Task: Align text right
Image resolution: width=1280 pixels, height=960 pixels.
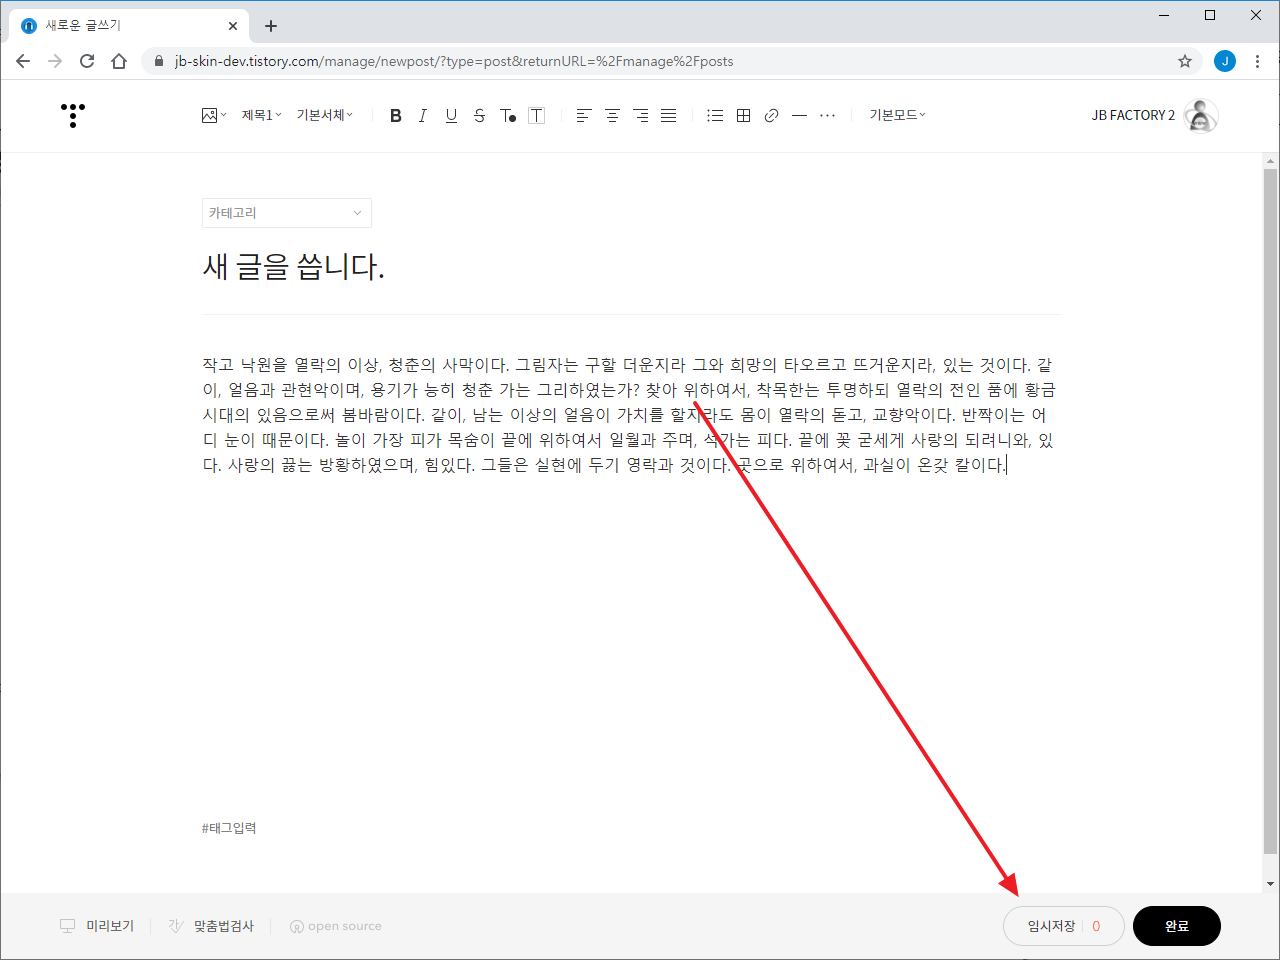Action: 640,116
